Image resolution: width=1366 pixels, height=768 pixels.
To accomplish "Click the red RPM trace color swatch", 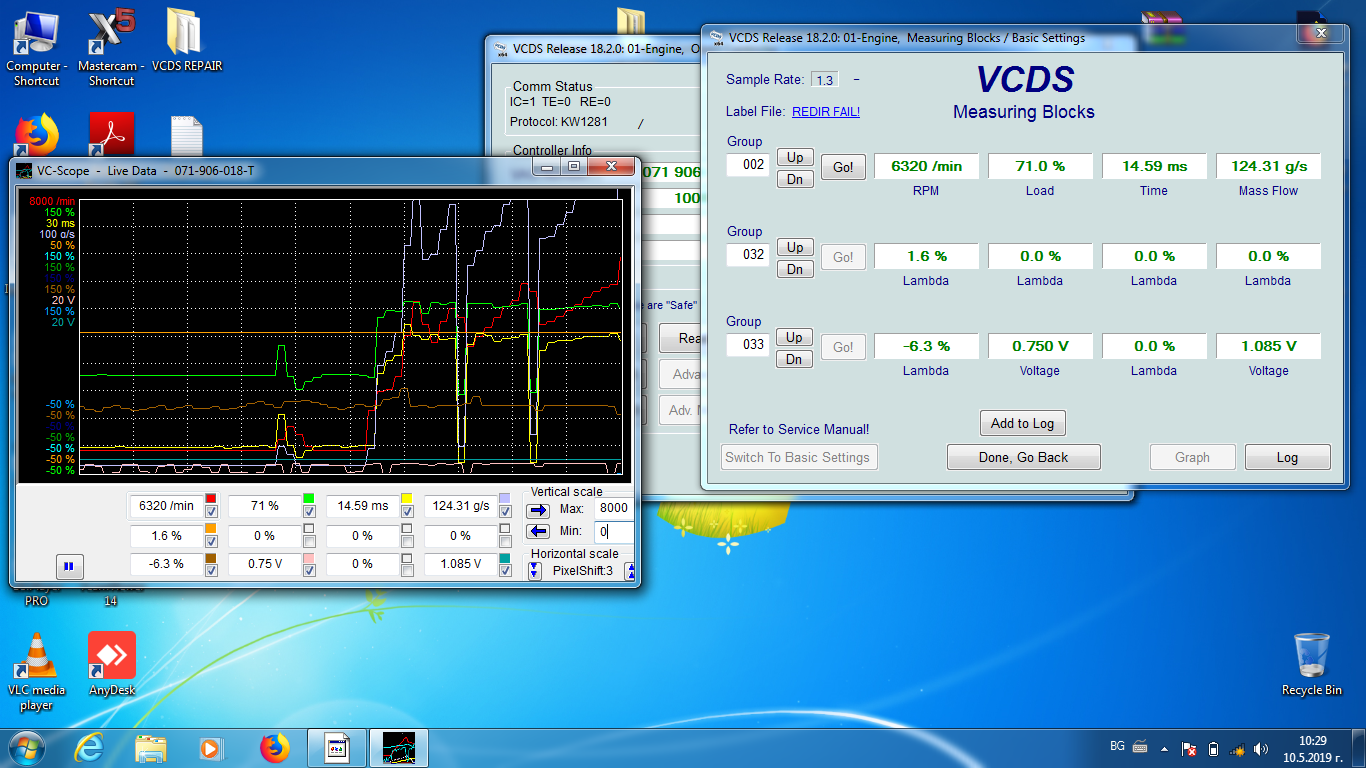I will coord(211,498).
